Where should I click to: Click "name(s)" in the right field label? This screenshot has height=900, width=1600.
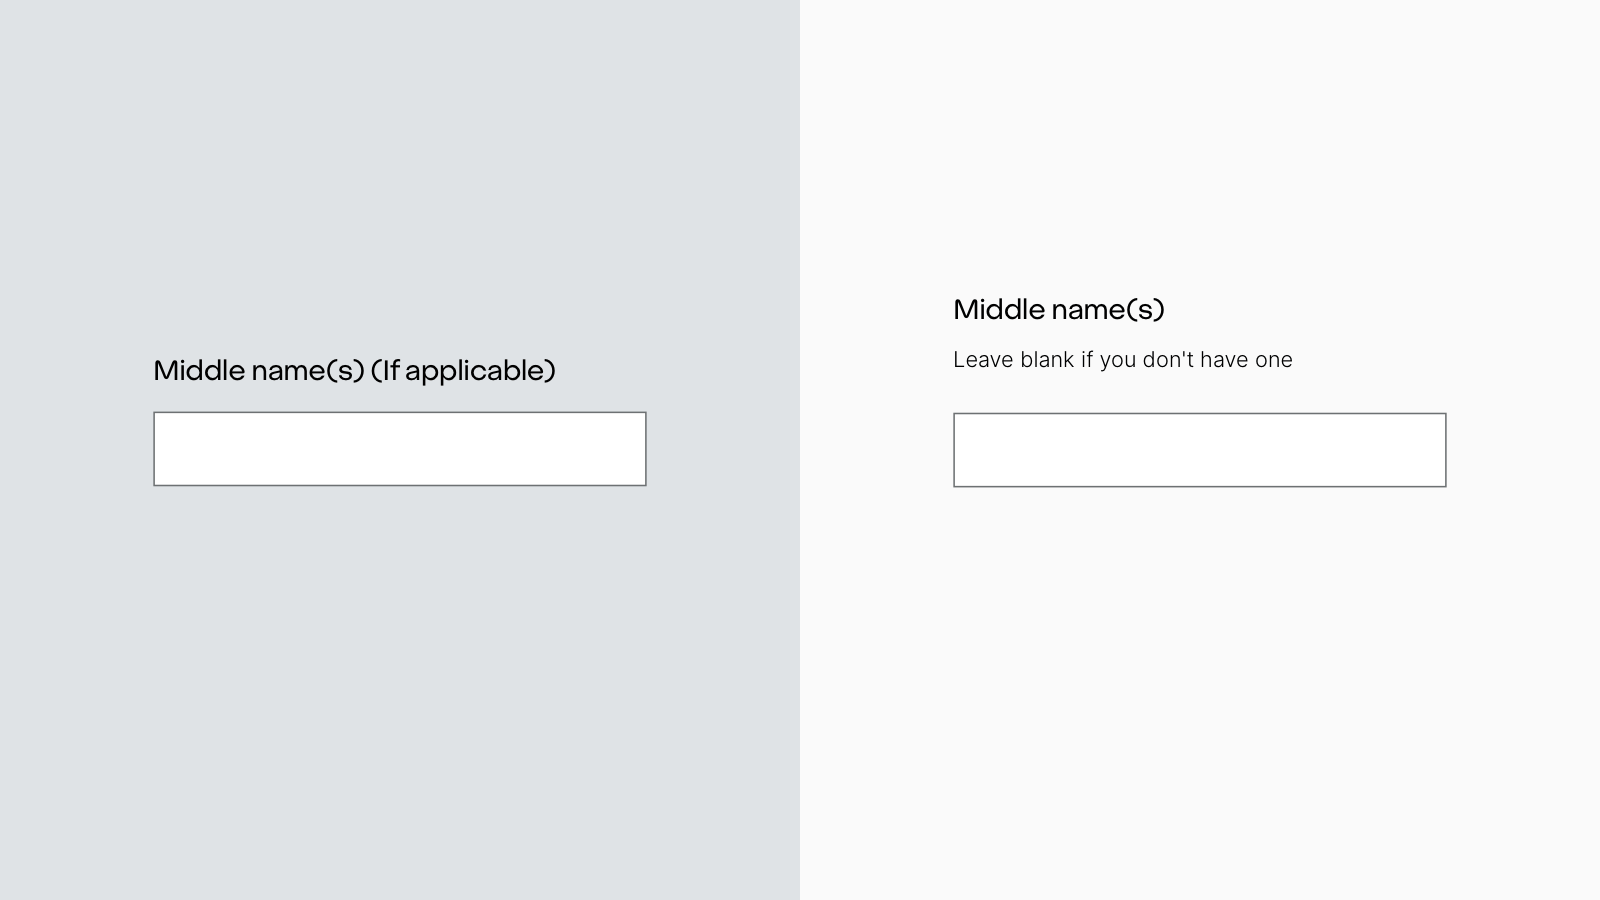[x=1109, y=310]
